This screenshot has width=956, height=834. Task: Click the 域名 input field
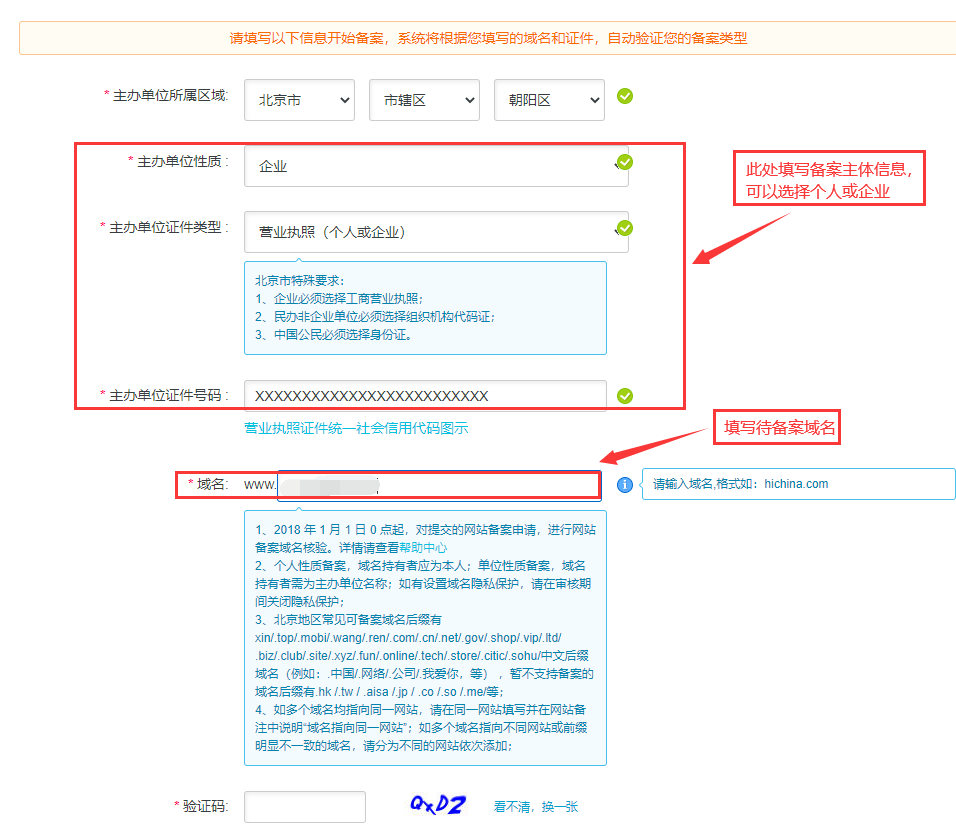pos(439,485)
